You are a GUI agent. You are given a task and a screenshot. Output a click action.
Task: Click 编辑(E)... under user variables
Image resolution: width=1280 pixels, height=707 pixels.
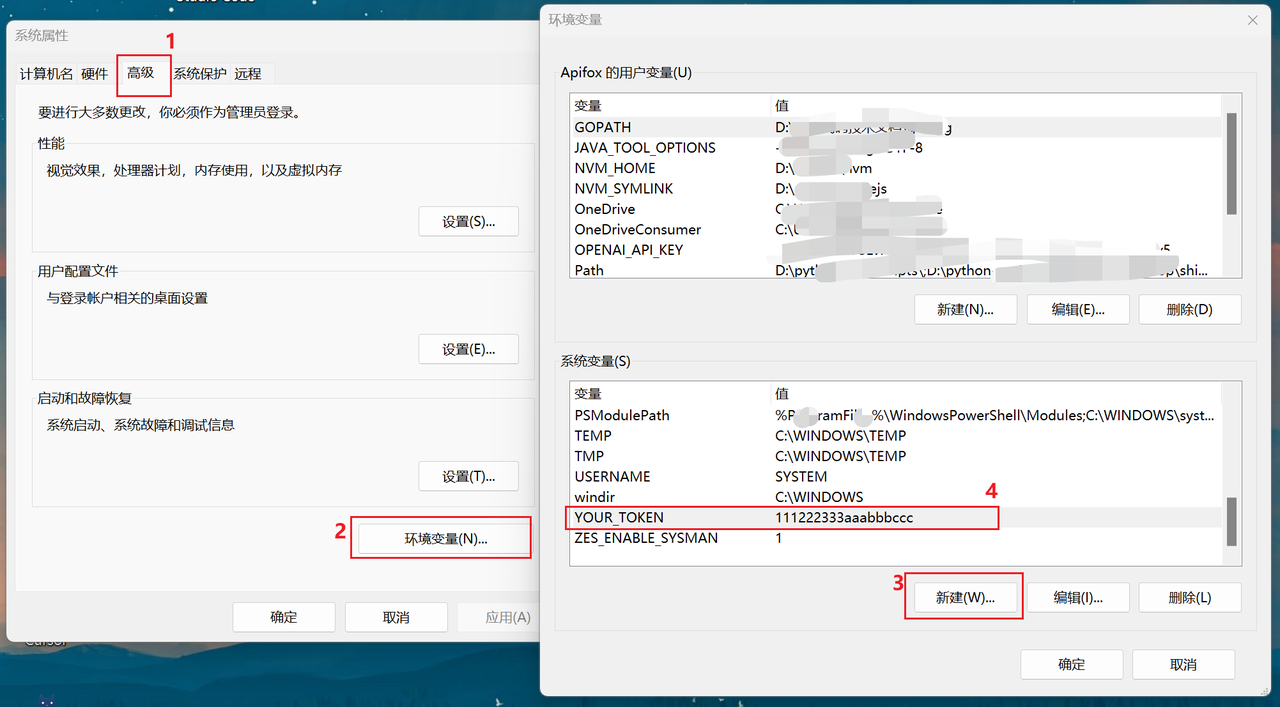pos(1078,309)
